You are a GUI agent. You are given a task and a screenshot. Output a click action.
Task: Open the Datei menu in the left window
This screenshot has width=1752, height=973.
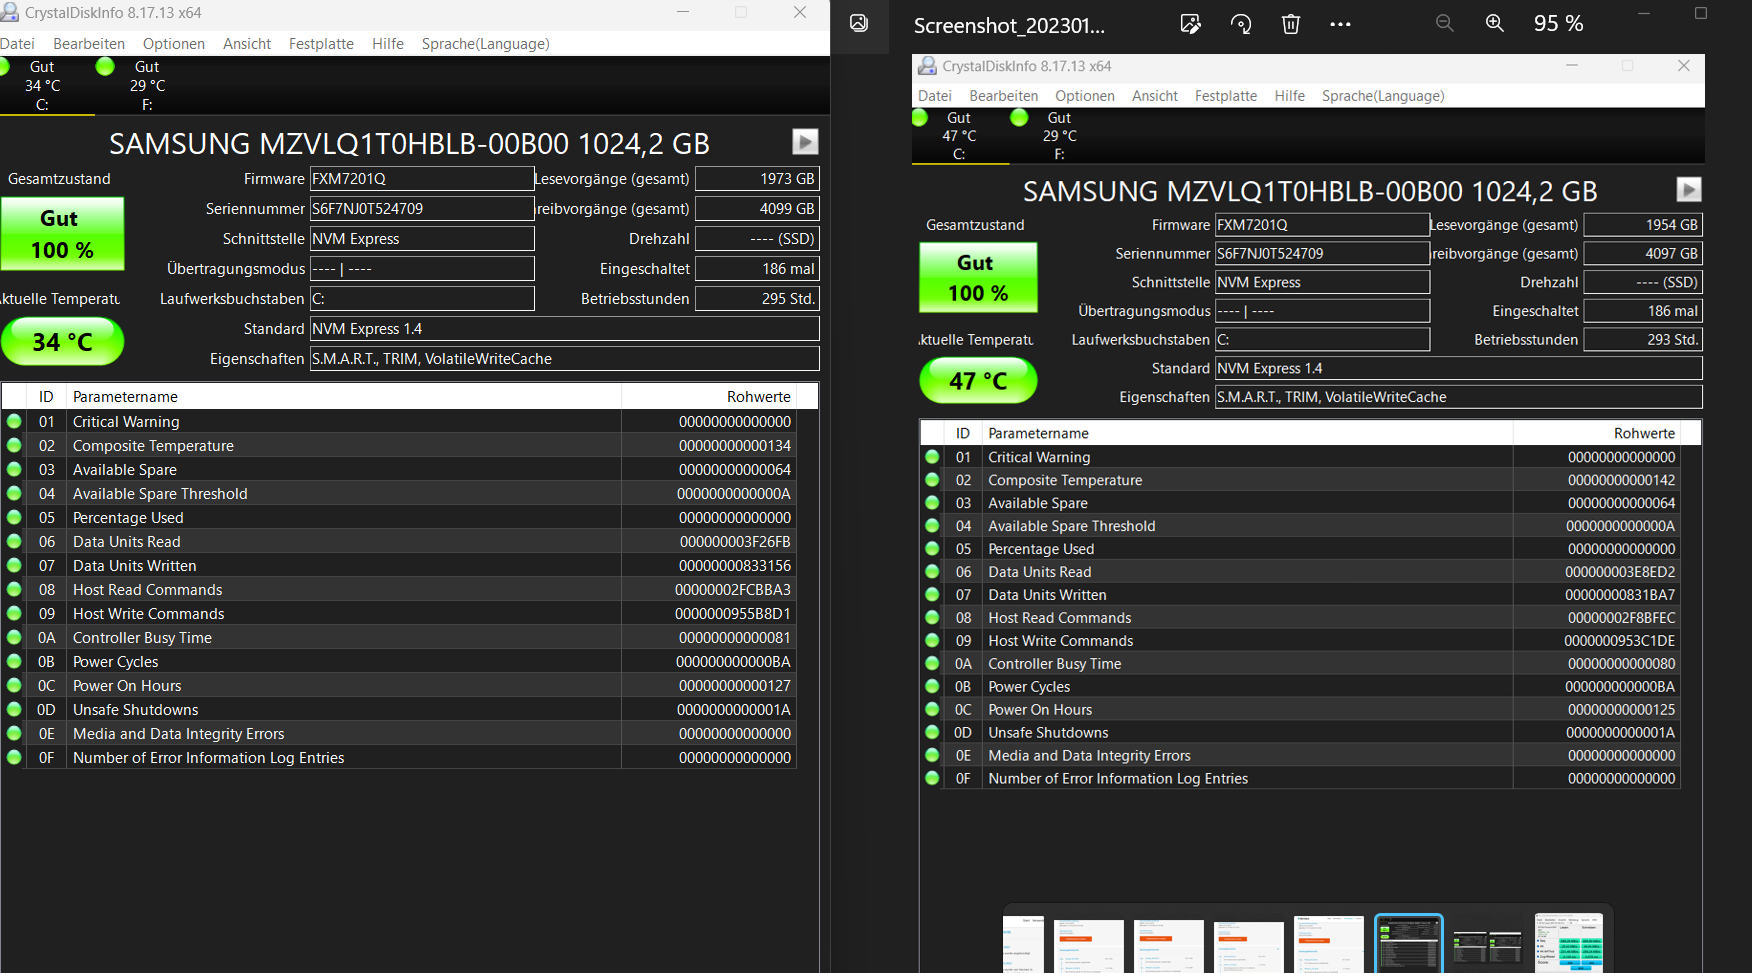coord(17,44)
